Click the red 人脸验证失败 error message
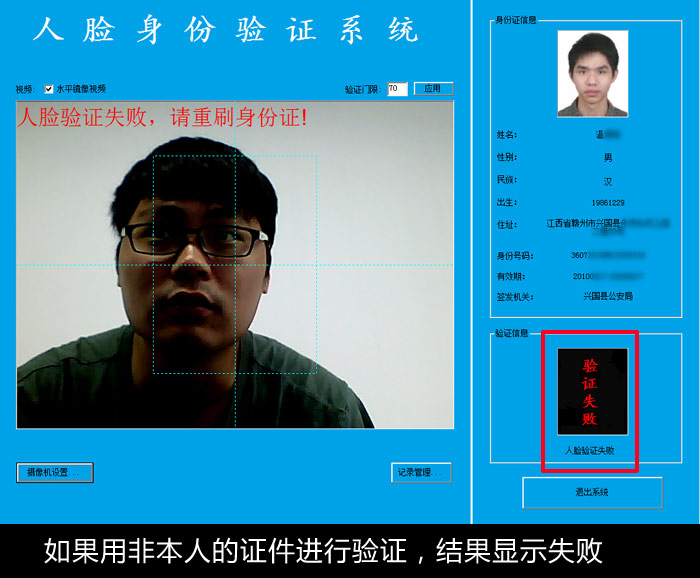700x578 pixels. (163, 117)
